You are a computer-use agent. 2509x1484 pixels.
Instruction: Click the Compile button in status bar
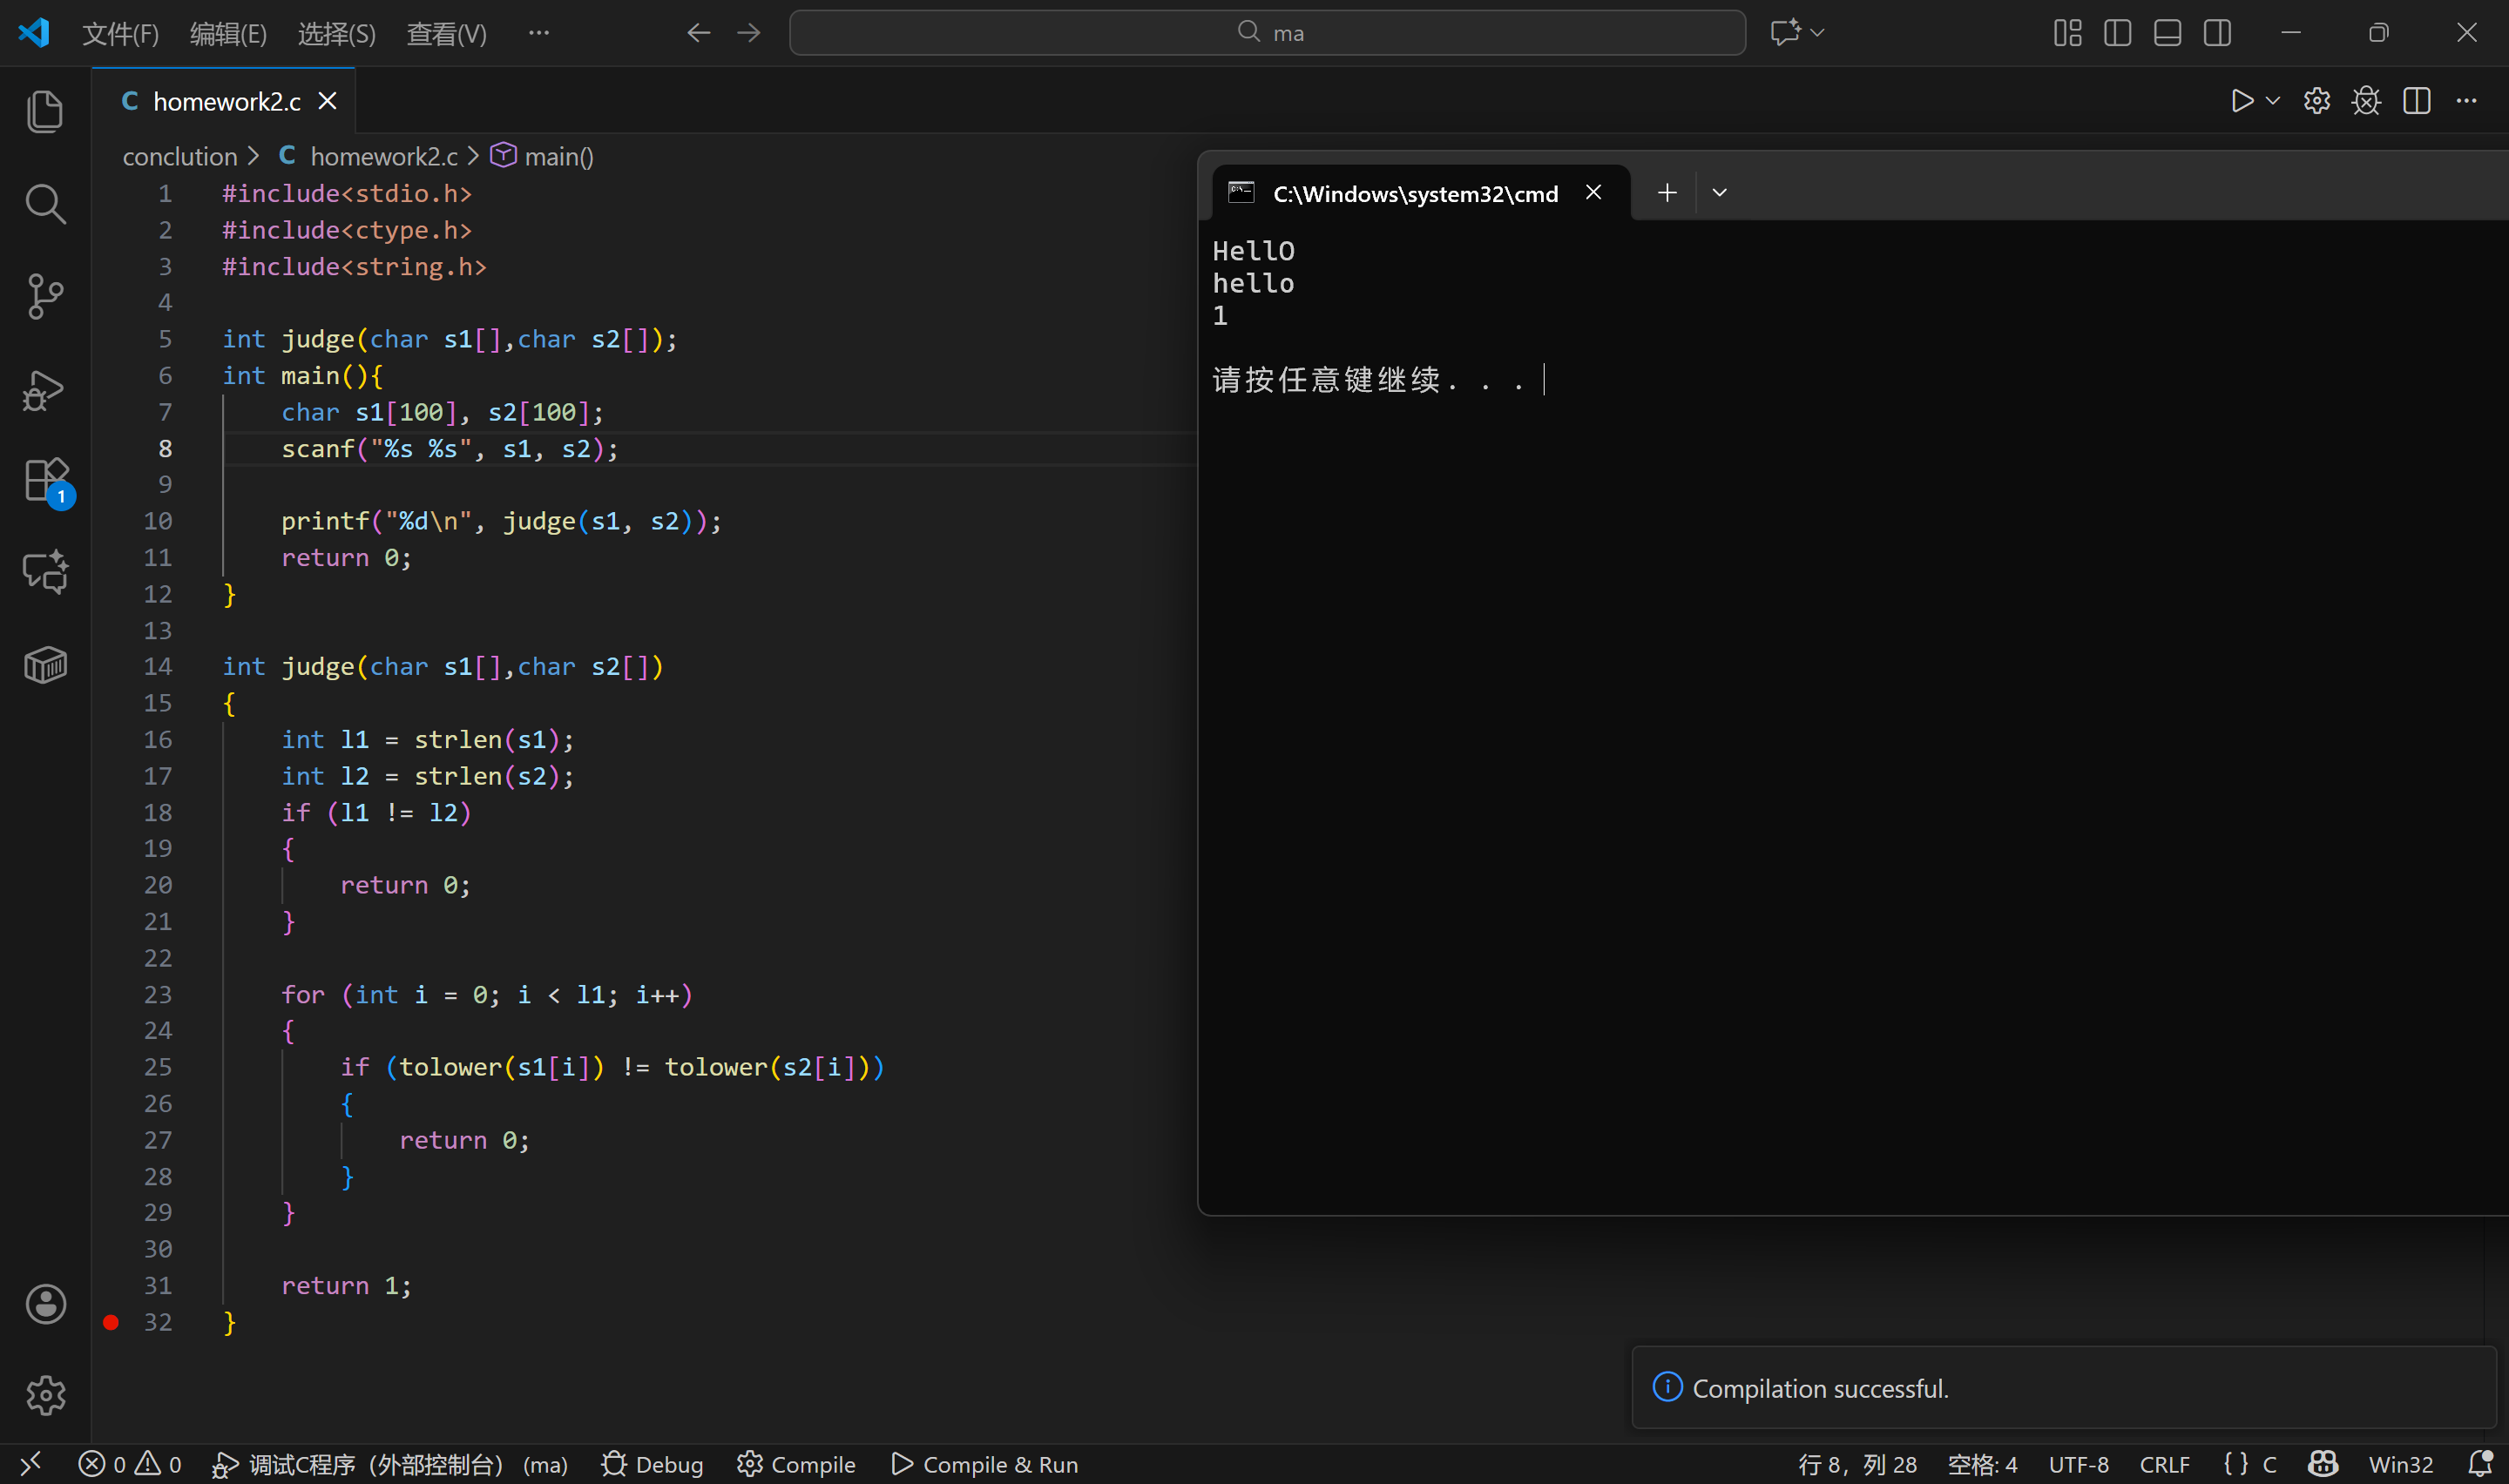pos(797,1464)
